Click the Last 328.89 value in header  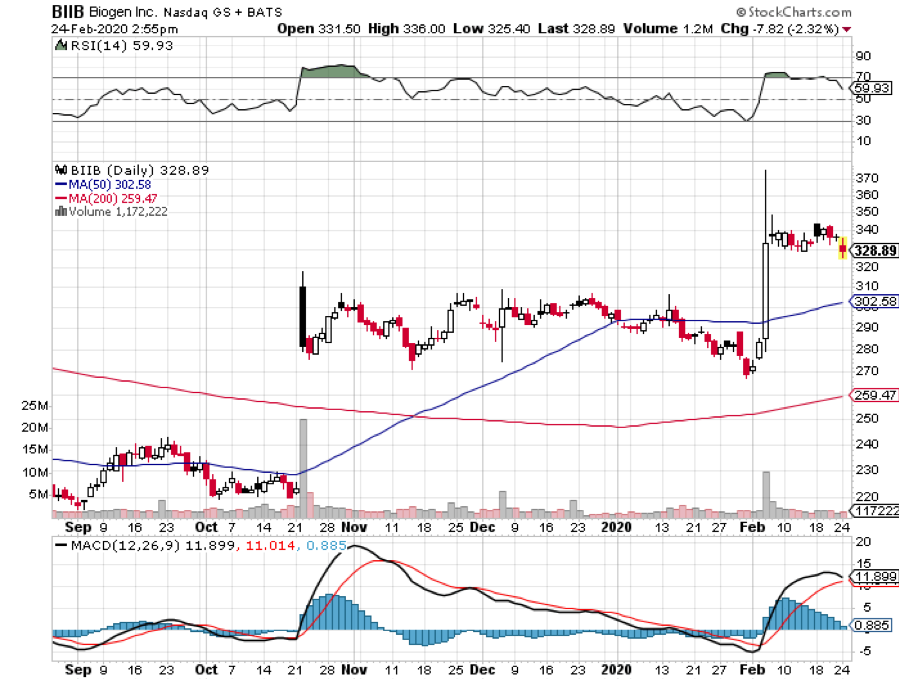pos(576,29)
